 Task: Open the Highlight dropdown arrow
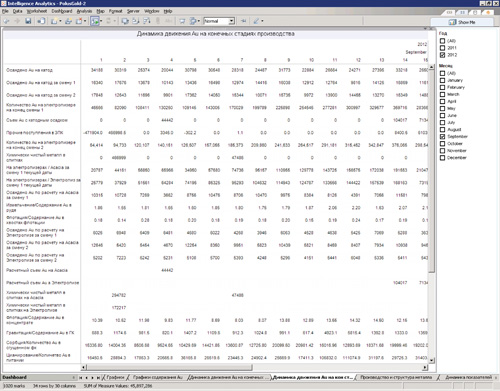point(262,21)
